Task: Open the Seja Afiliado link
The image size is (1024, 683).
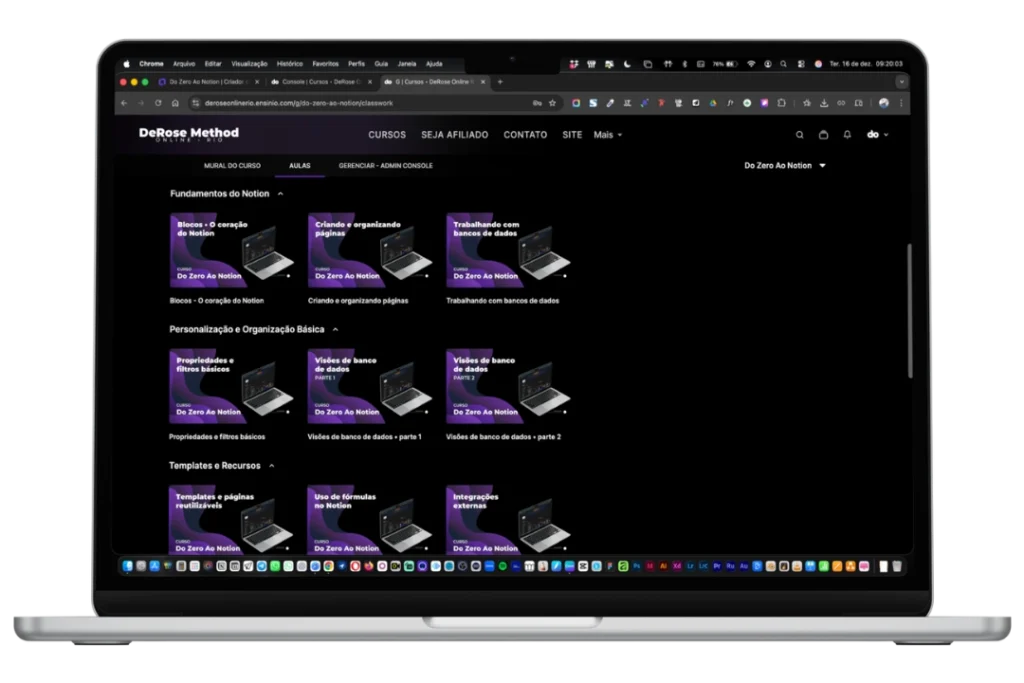Action: coord(455,135)
